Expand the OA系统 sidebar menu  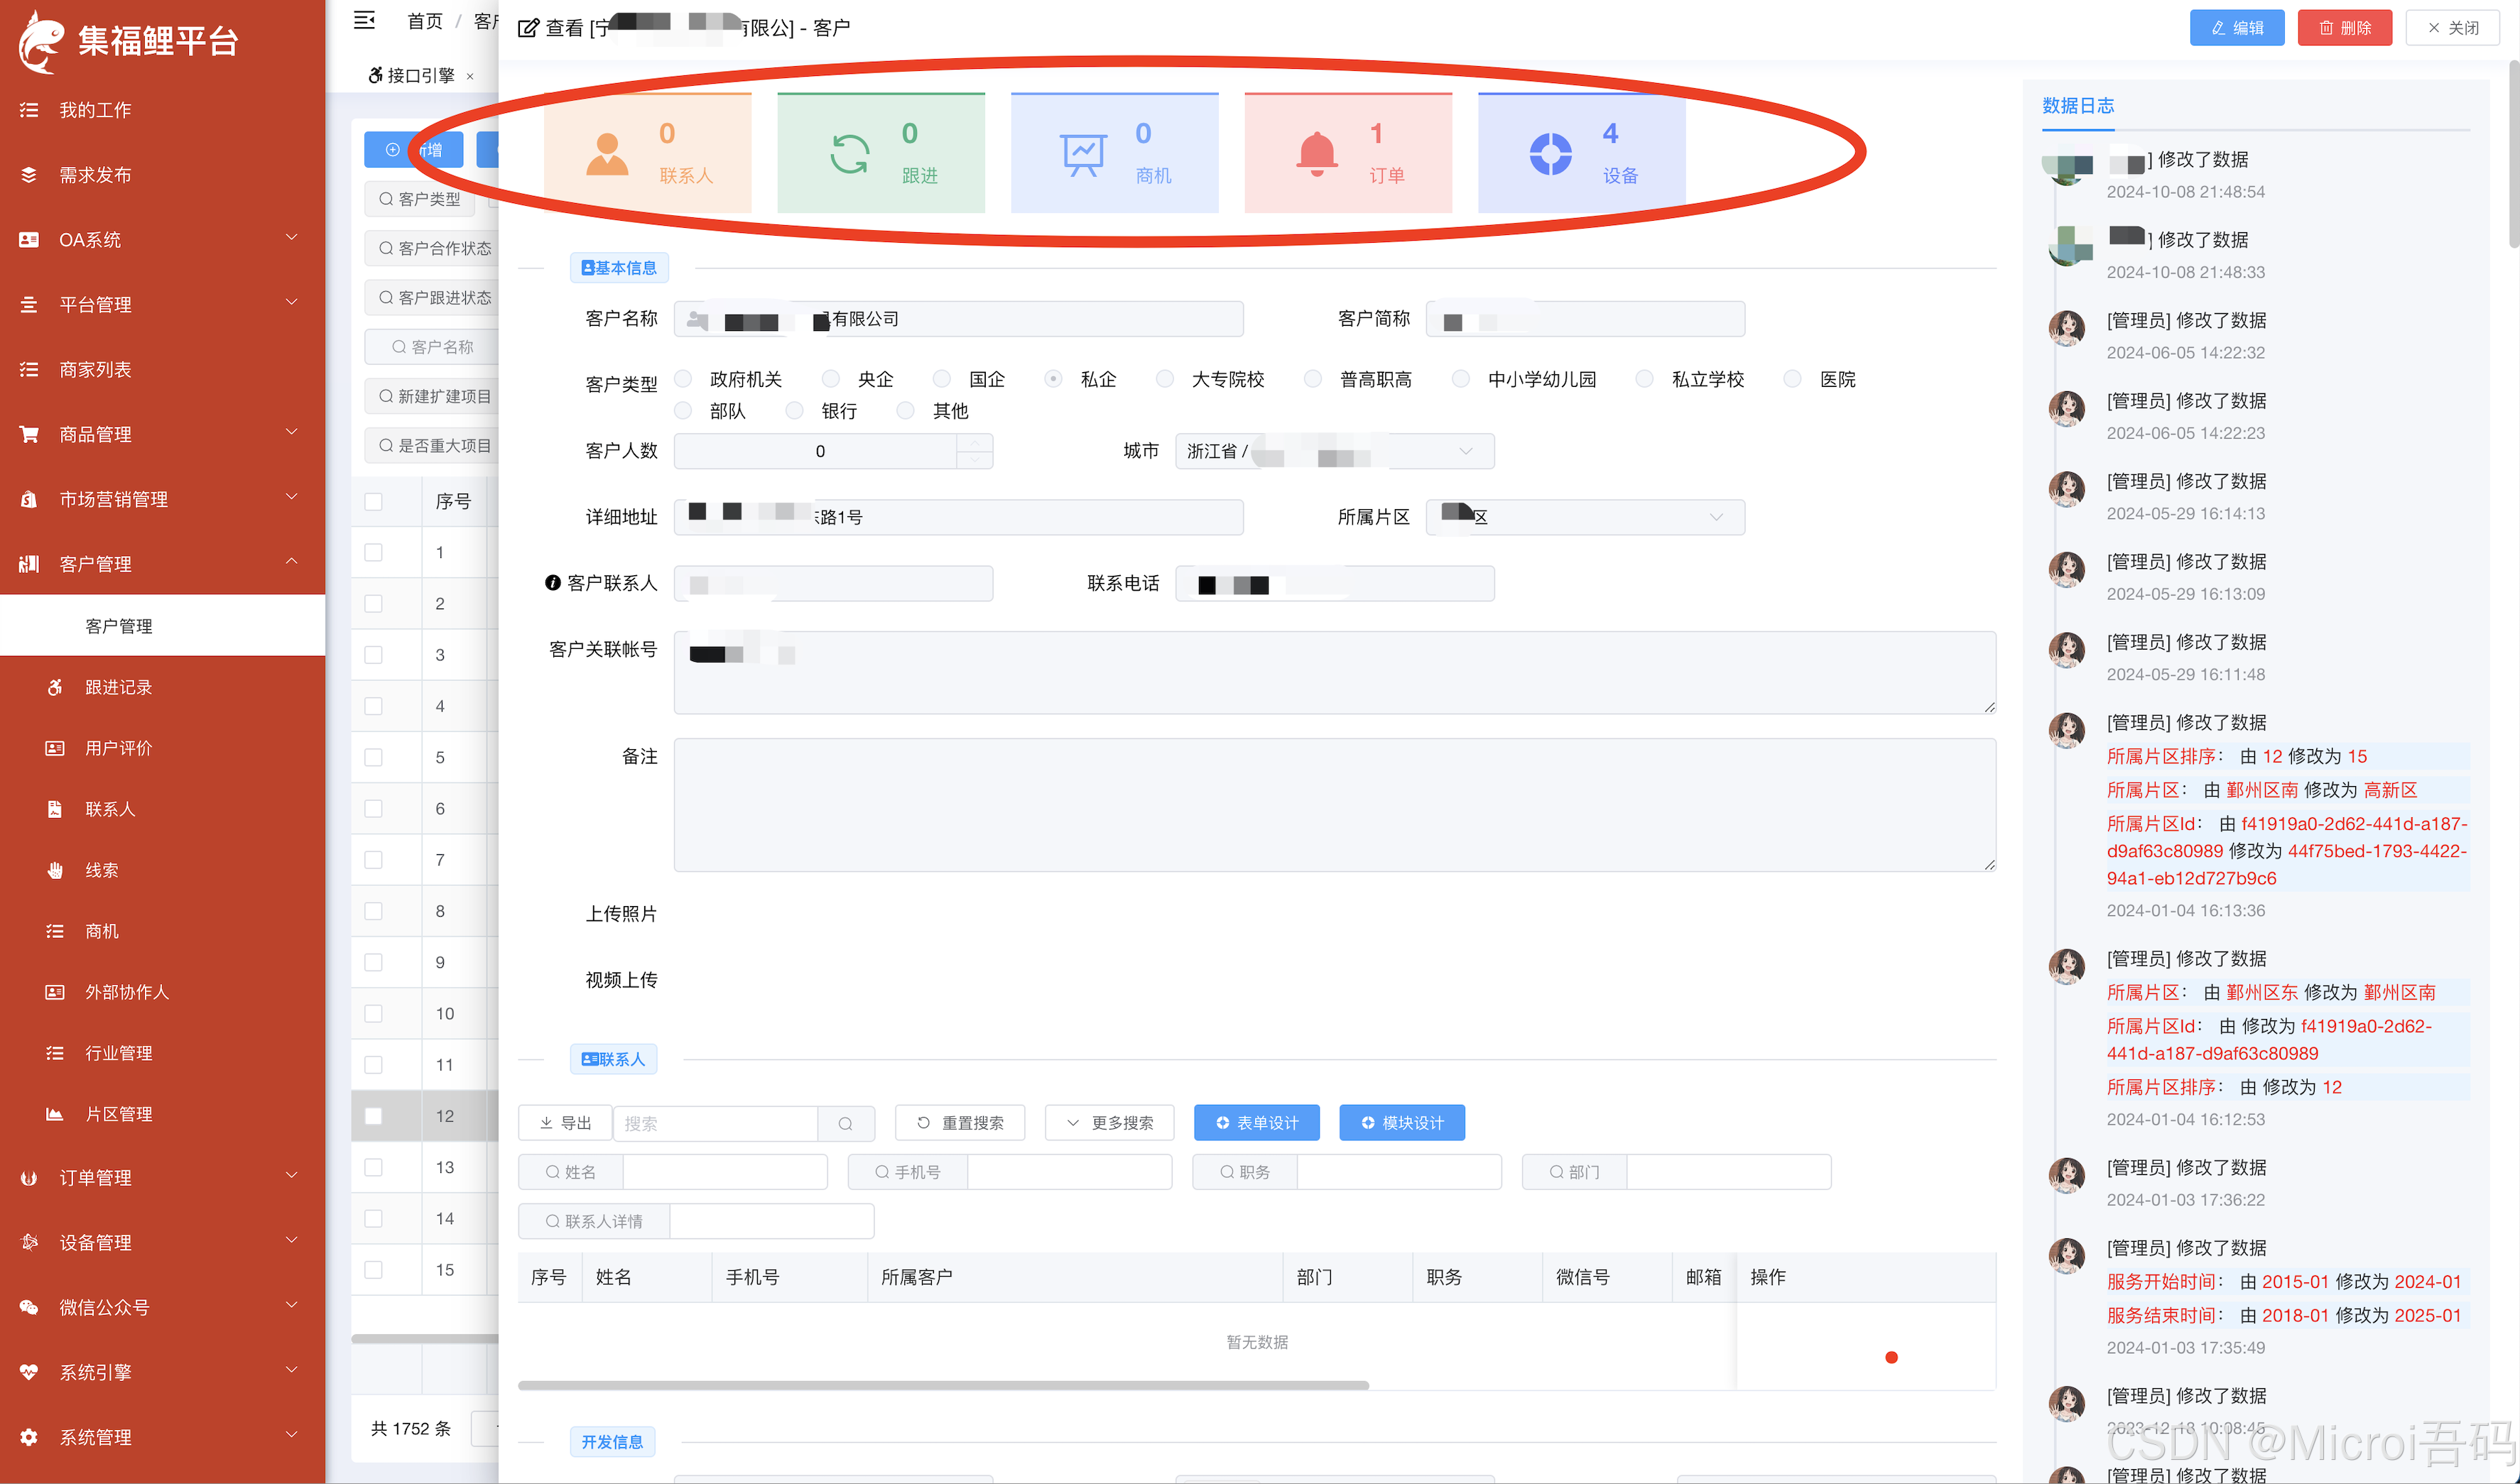[x=162, y=240]
